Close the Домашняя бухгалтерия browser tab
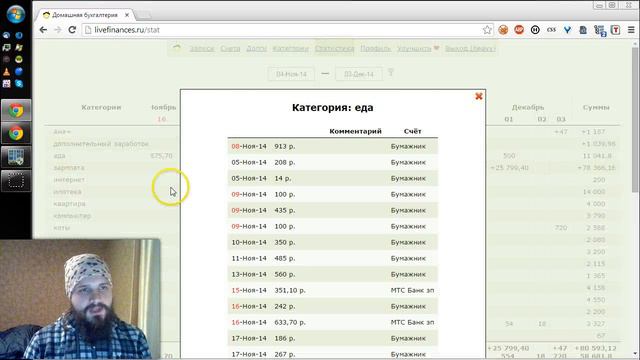The image size is (640, 360). click(x=127, y=15)
